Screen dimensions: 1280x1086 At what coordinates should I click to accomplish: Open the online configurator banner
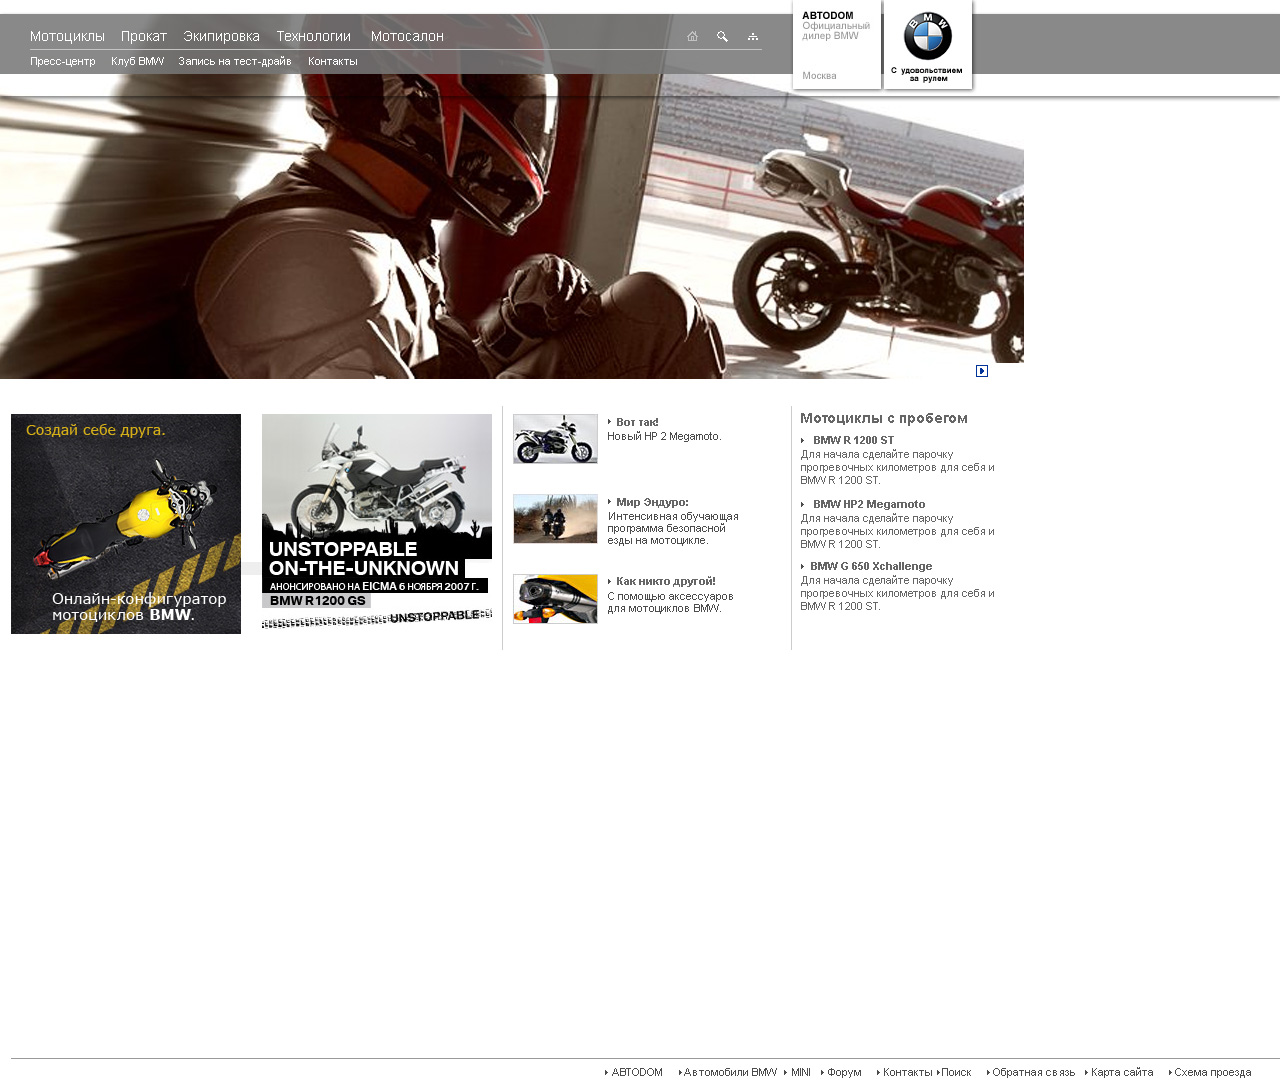pos(126,523)
